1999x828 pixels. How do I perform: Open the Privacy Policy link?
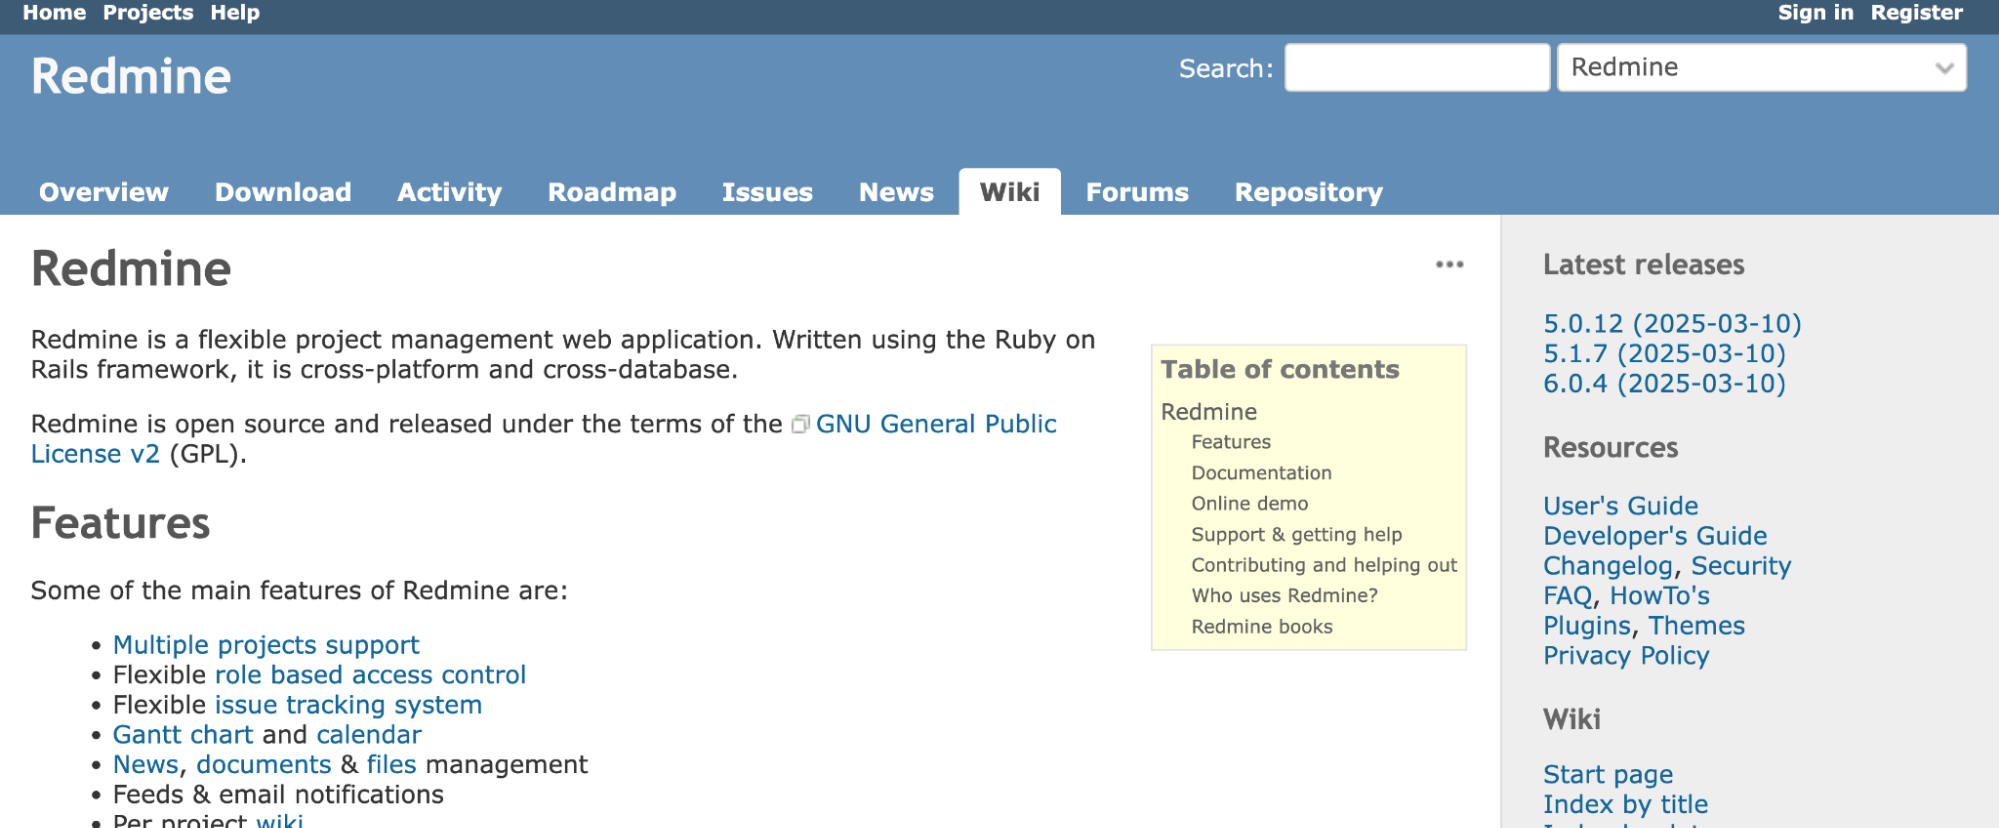[1626, 656]
